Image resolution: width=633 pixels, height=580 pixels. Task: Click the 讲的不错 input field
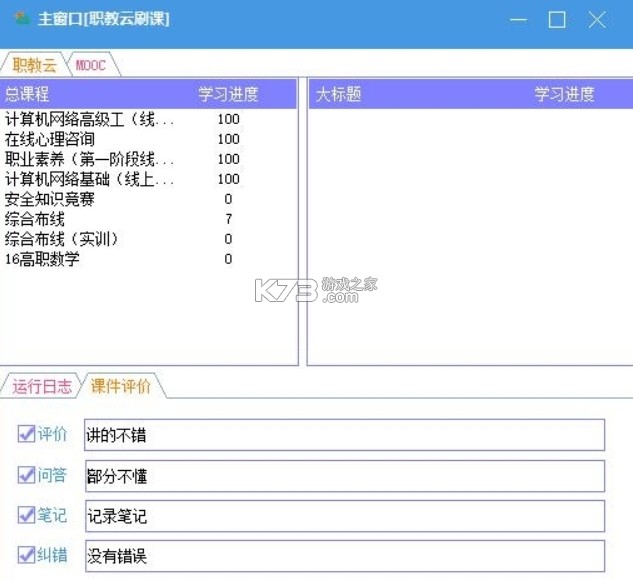(344, 435)
